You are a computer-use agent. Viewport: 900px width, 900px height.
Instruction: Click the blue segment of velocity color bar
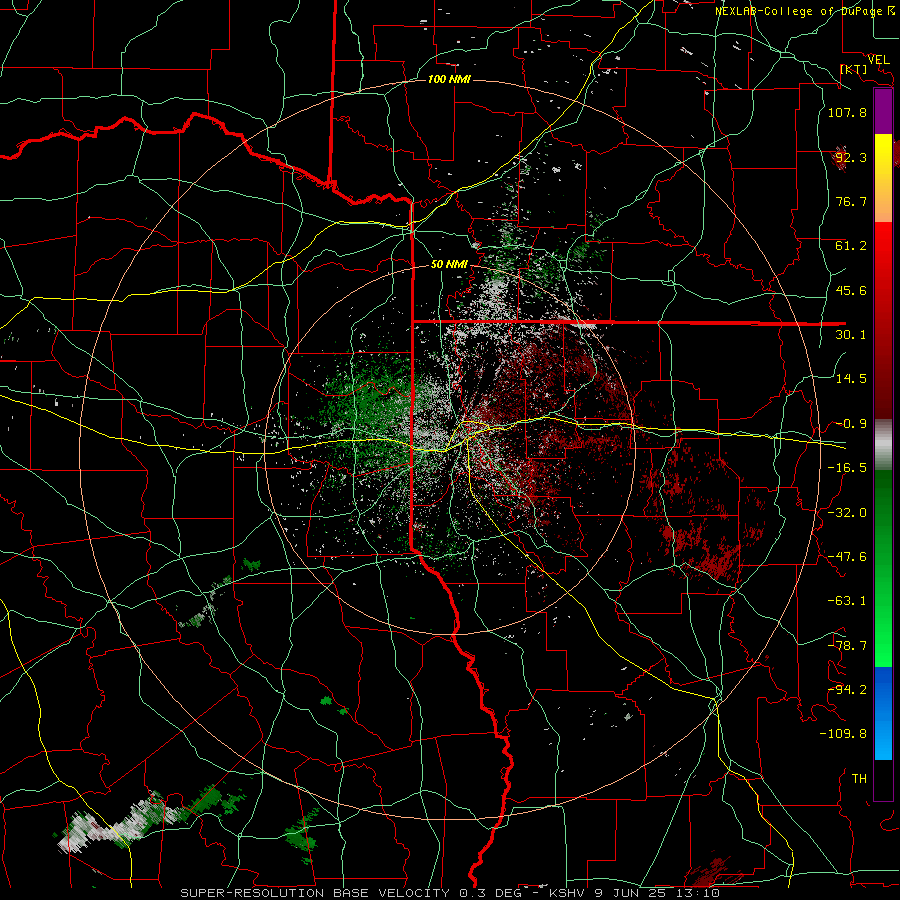[x=883, y=713]
